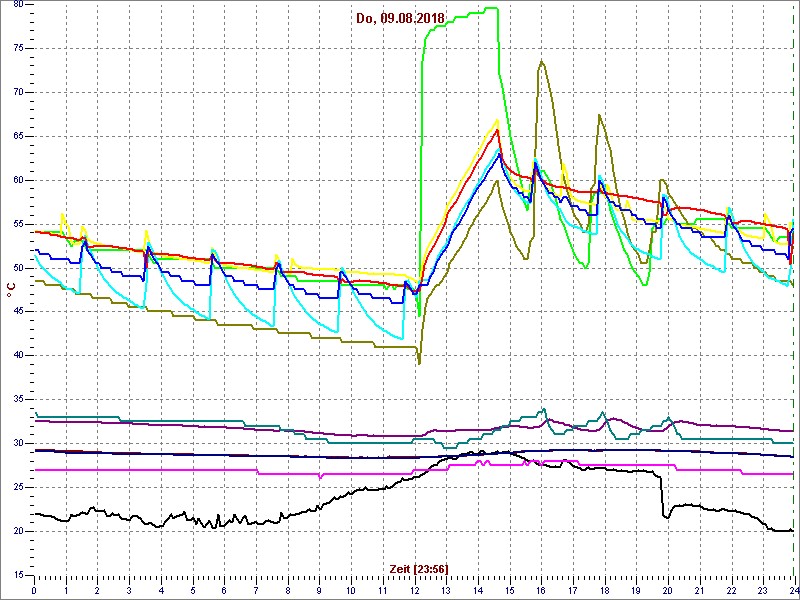Click hour 6 on the time axis
800x600 pixels.
tap(224, 590)
